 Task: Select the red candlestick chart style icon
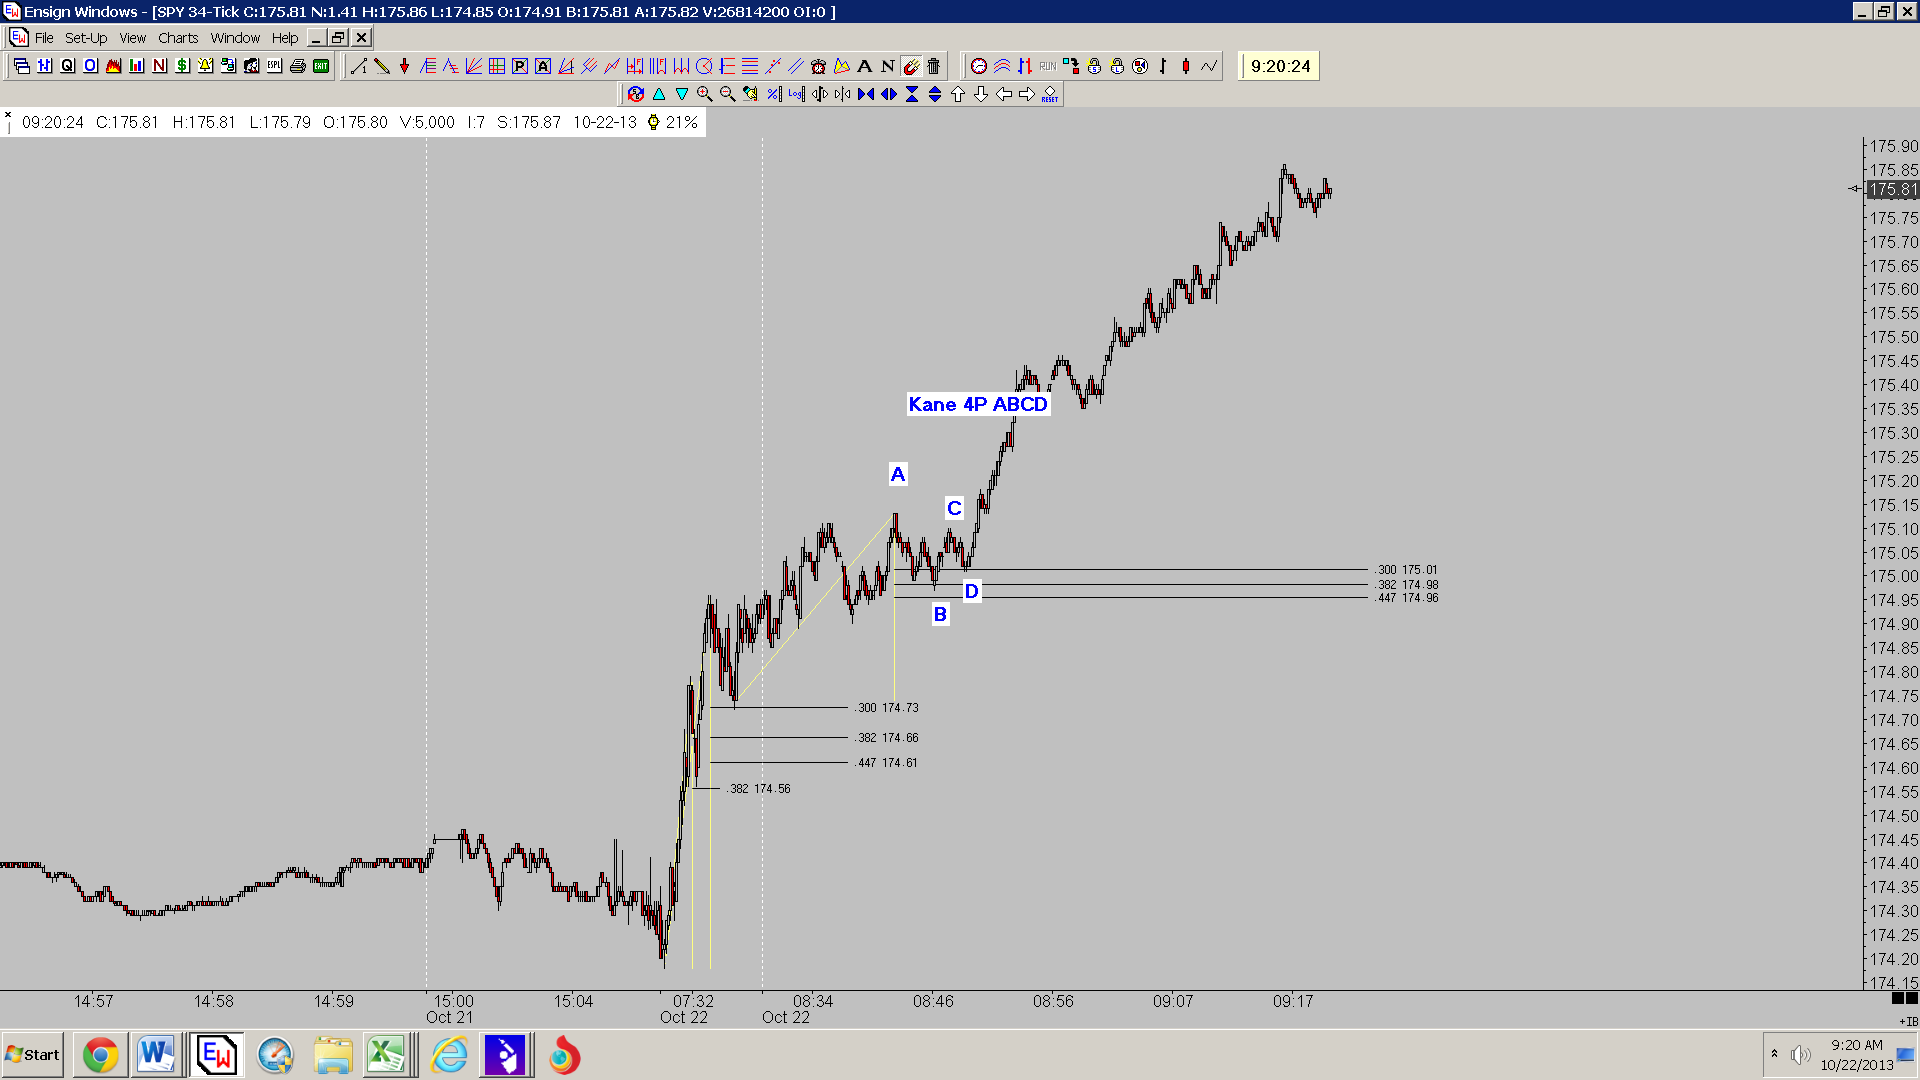(1186, 66)
